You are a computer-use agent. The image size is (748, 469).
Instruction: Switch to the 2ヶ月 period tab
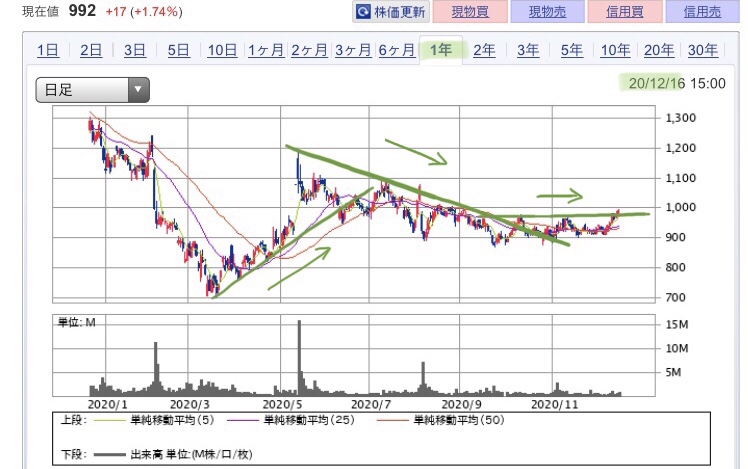[x=310, y=50]
